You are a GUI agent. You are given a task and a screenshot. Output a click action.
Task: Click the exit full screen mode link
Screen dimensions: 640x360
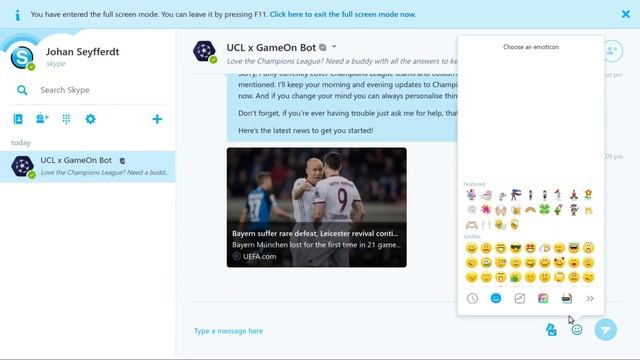pyautogui.click(x=343, y=14)
